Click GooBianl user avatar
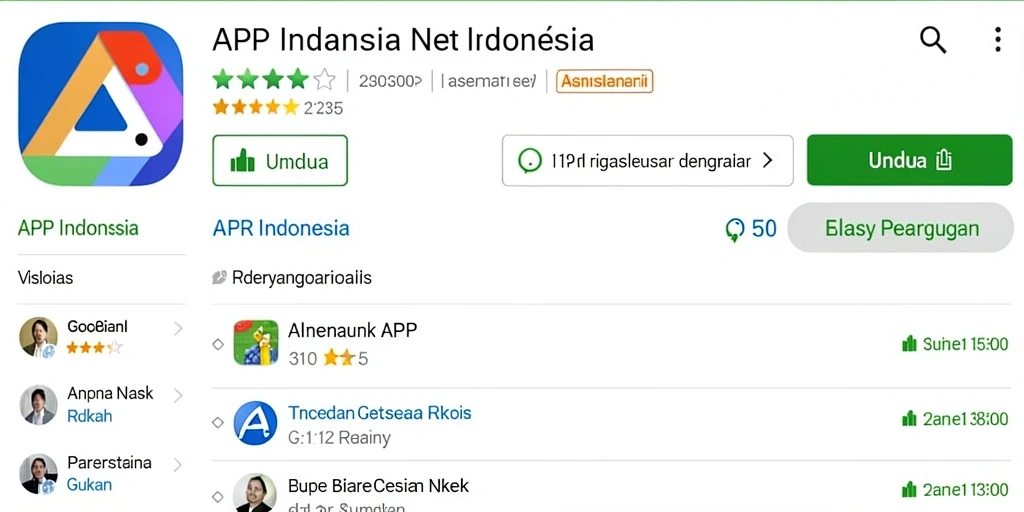 click(38, 337)
